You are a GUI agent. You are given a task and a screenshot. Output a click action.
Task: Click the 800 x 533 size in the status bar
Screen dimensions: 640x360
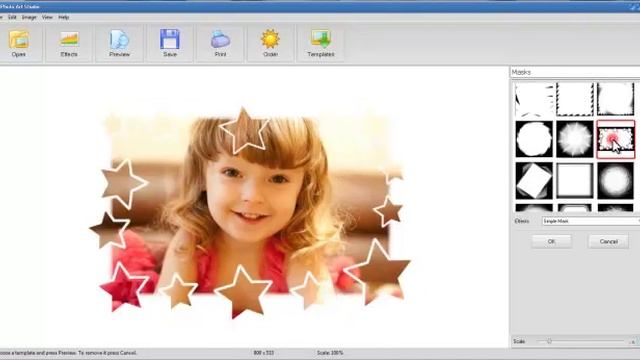(264, 353)
